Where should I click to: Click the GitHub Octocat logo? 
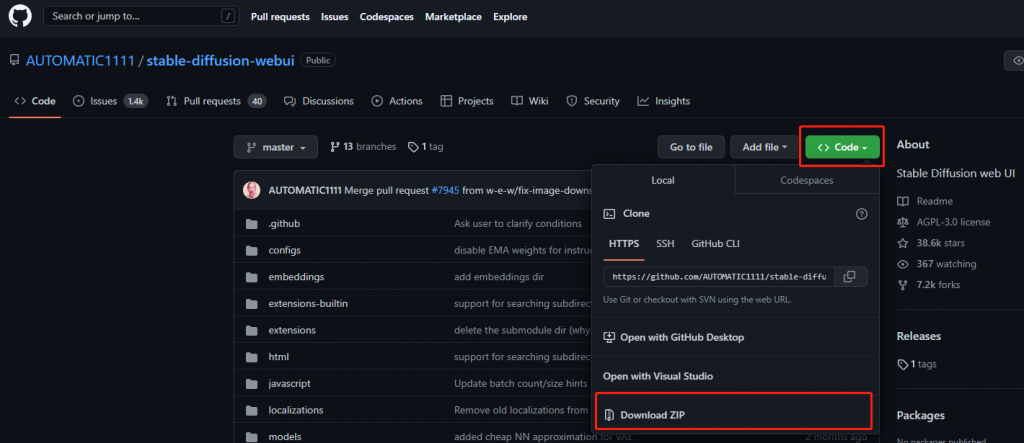click(x=20, y=16)
